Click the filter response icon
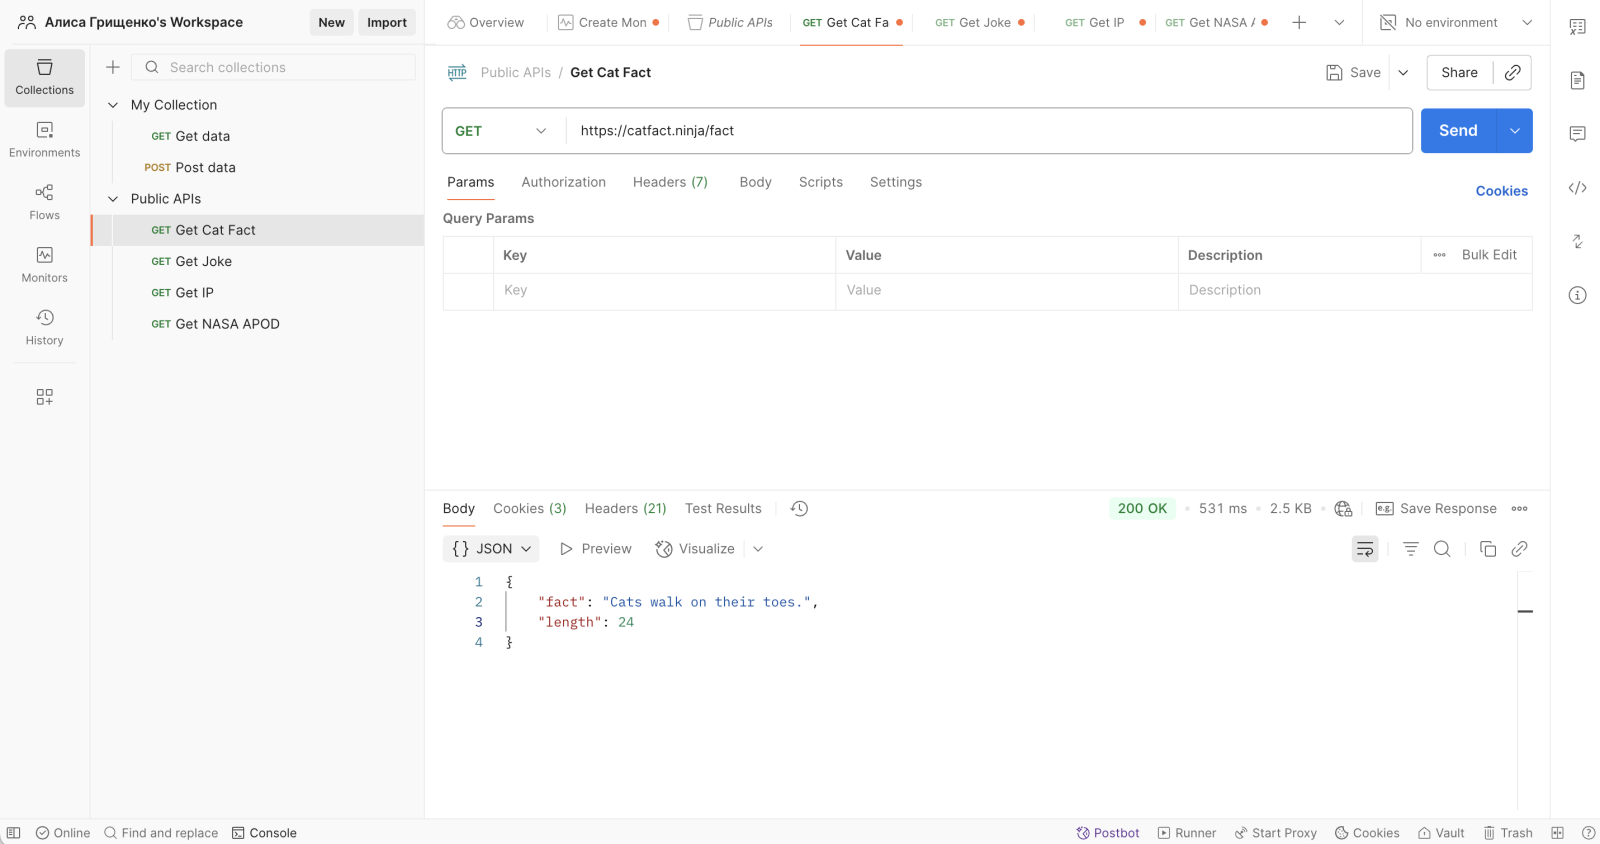This screenshot has height=844, width=1600. pyautogui.click(x=1410, y=548)
